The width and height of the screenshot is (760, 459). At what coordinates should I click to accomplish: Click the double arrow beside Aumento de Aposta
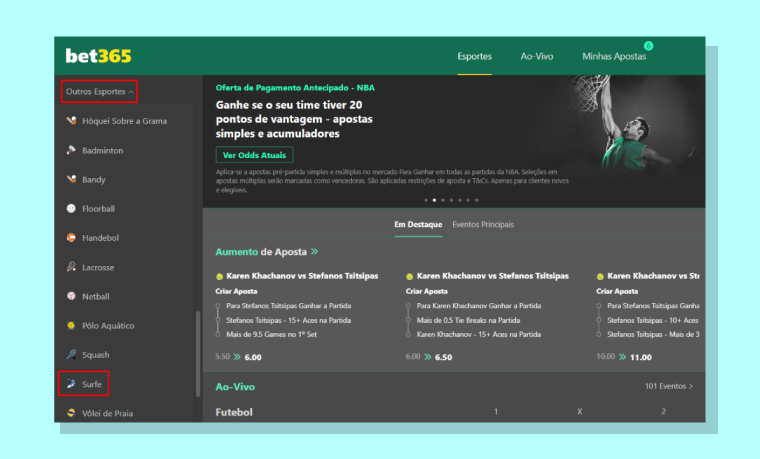click(315, 252)
